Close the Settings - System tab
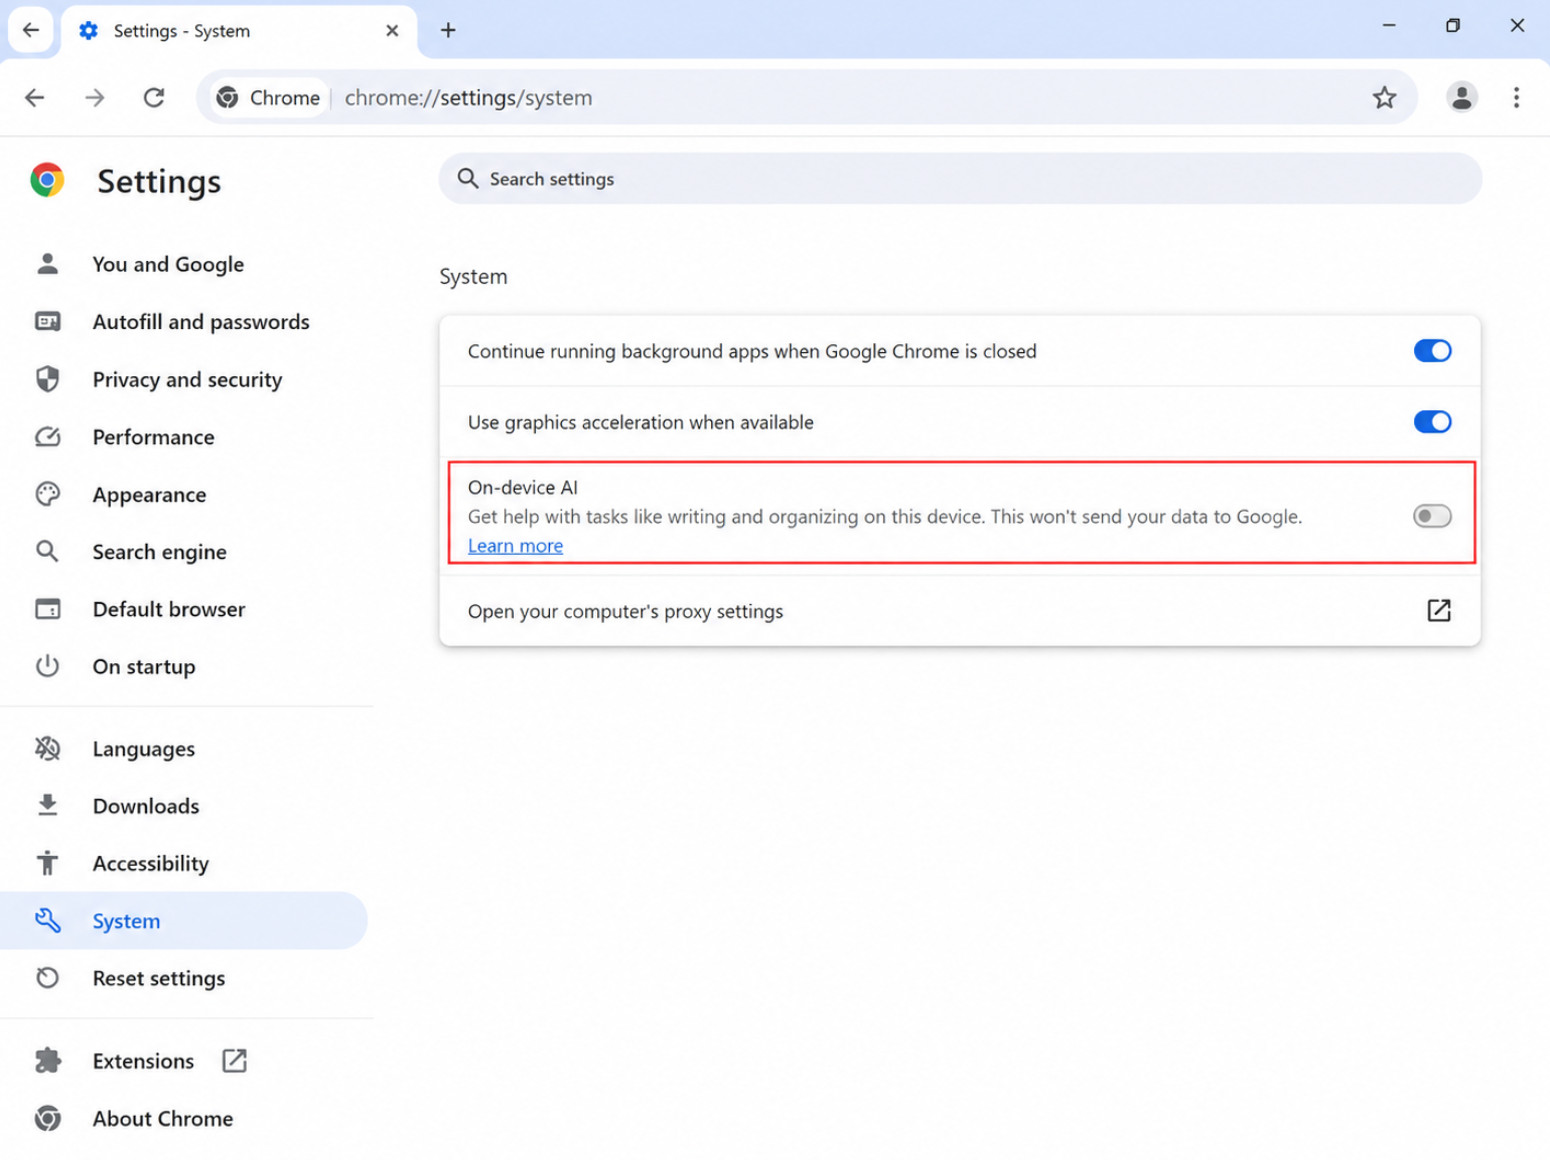The width and height of the screenshot is (1550, 1160). coord(392,30)
